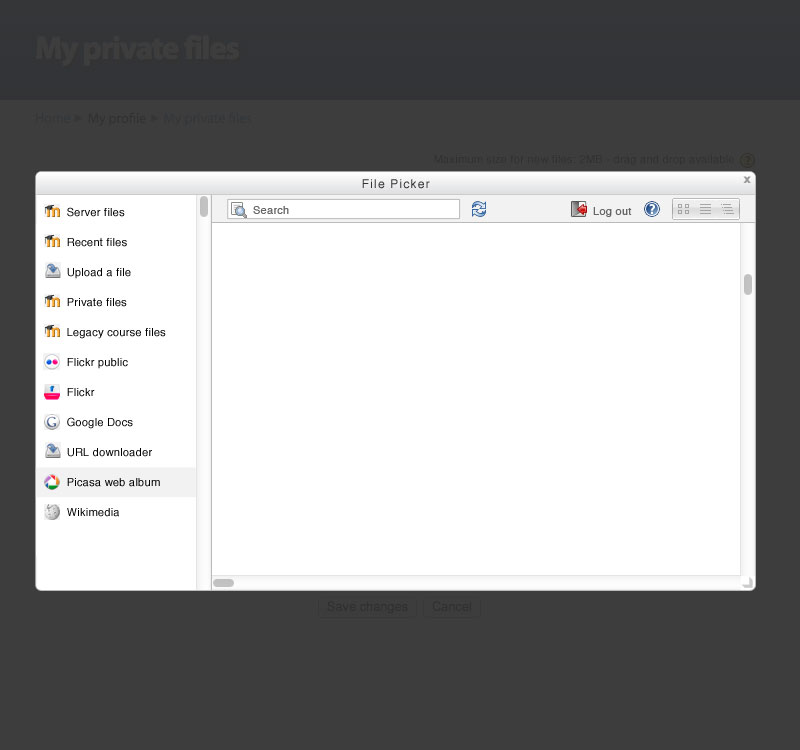Click the horizontal scrollbar thumb
Viewport: 800px width, 750px height.
223,583
